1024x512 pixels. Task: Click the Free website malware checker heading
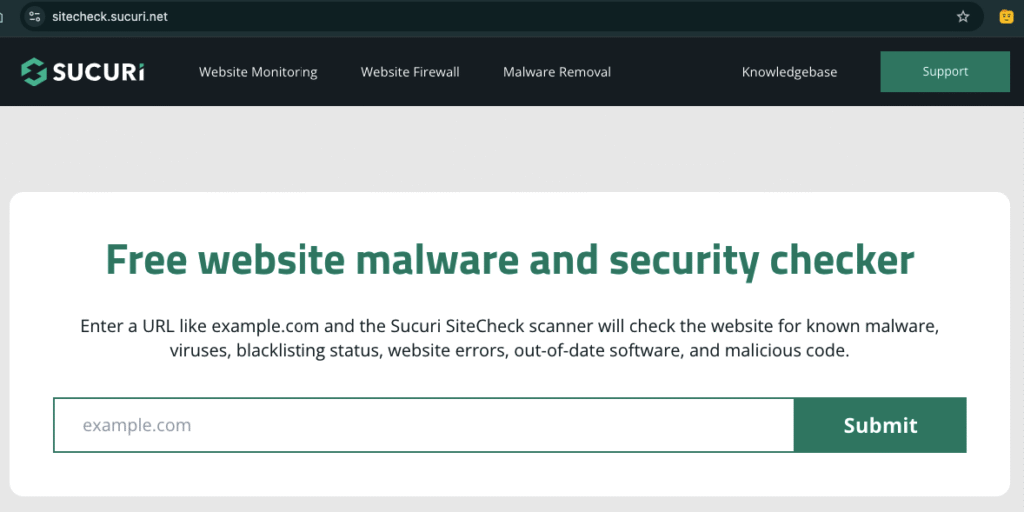coord(510,260)
